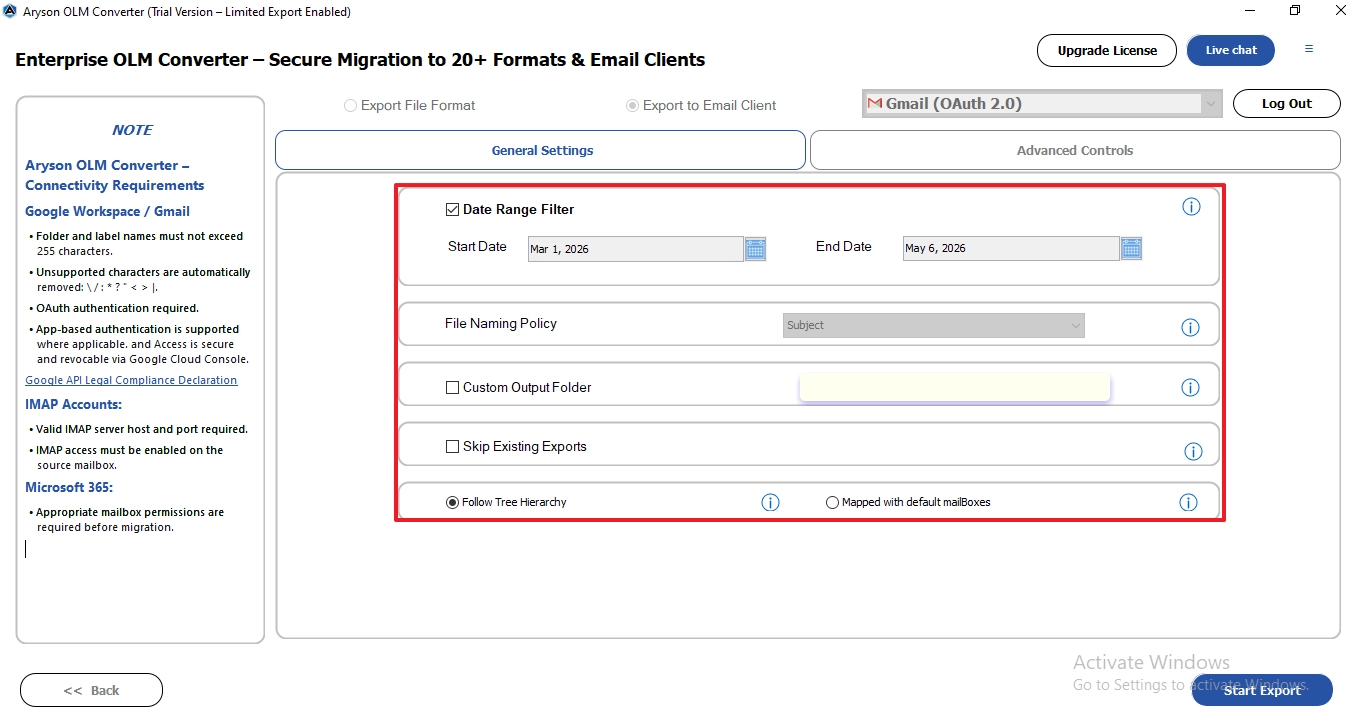Go Back to the previous step
This screenshot has width=1366, height=728.
click(91, 690)
